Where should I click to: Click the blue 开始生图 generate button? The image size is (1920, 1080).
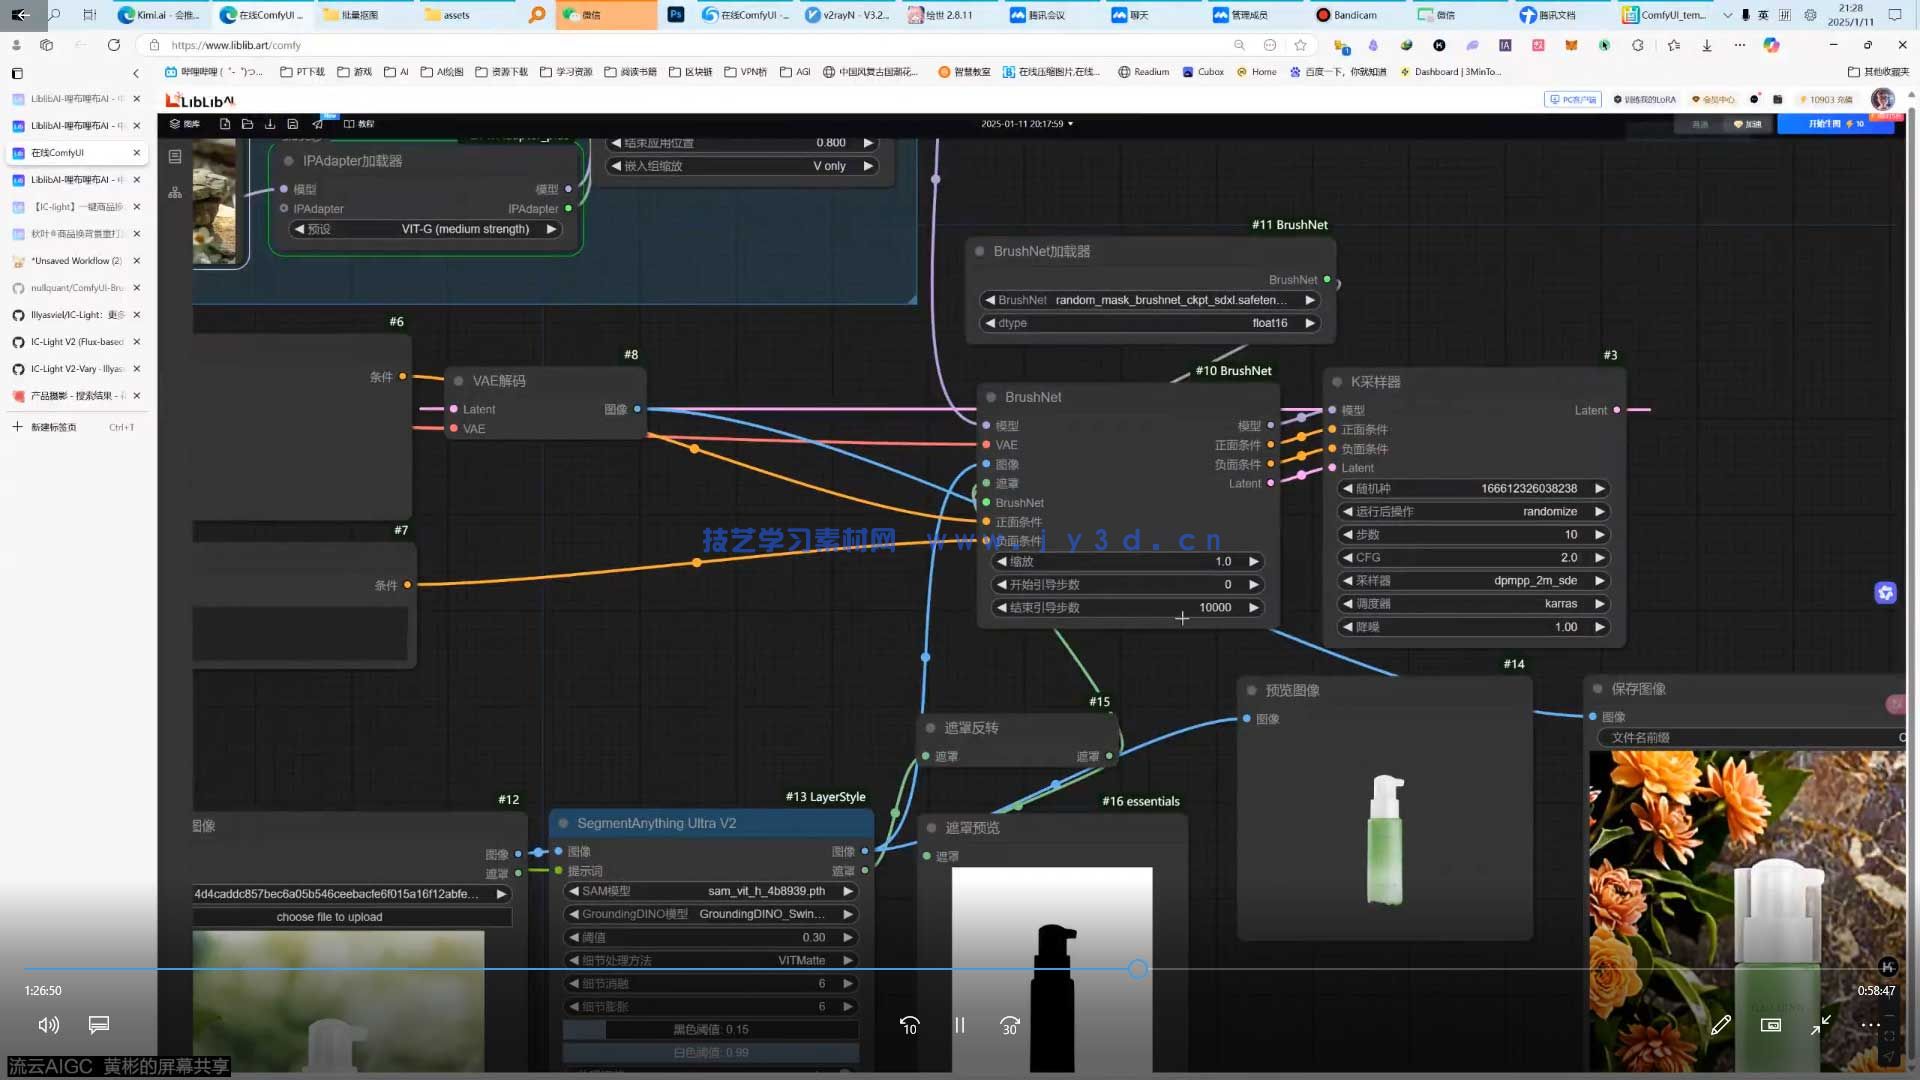tap(1834, 124)
